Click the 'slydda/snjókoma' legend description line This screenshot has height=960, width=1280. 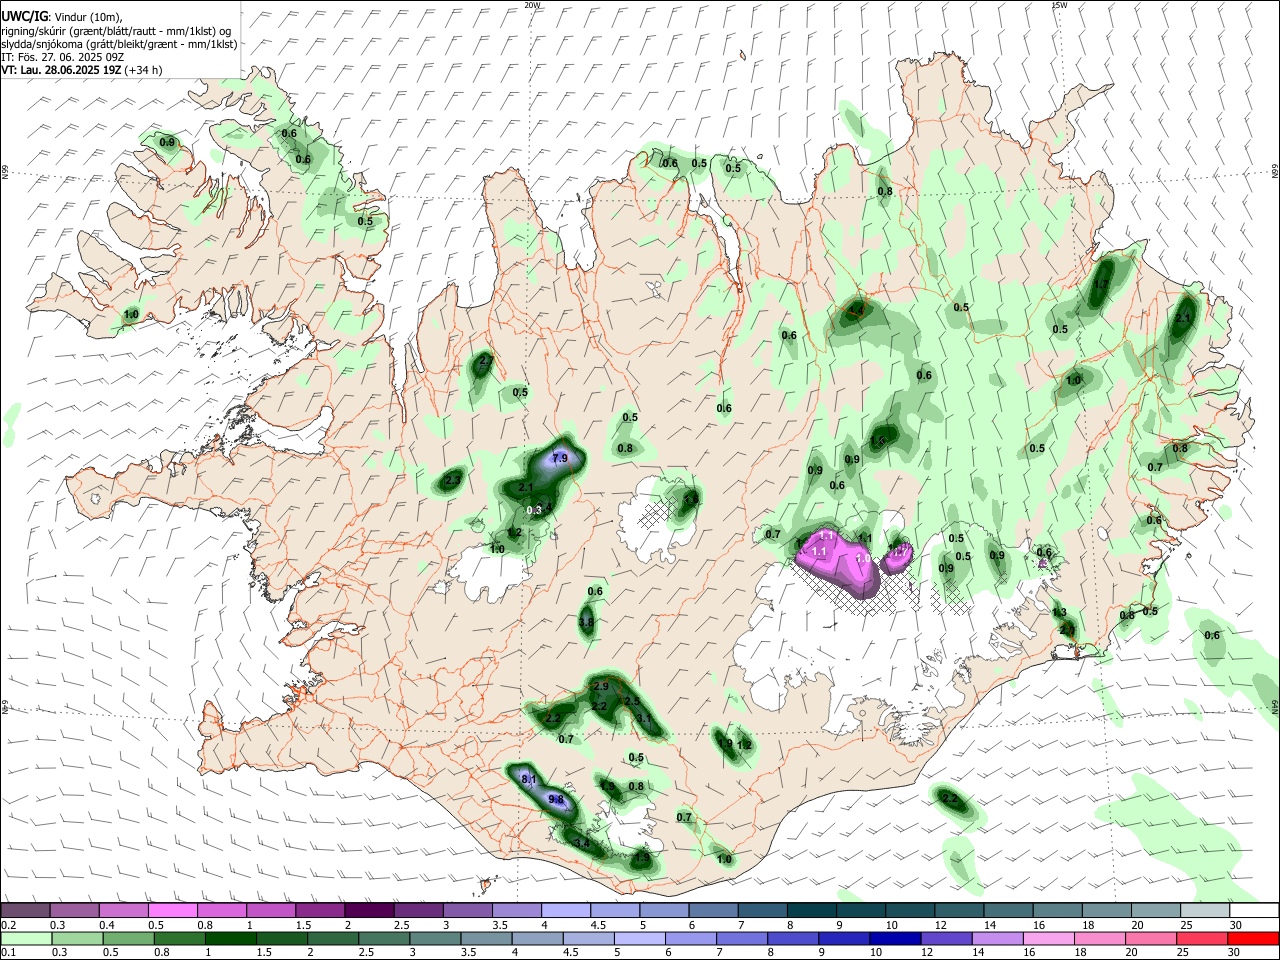point(119,44)
